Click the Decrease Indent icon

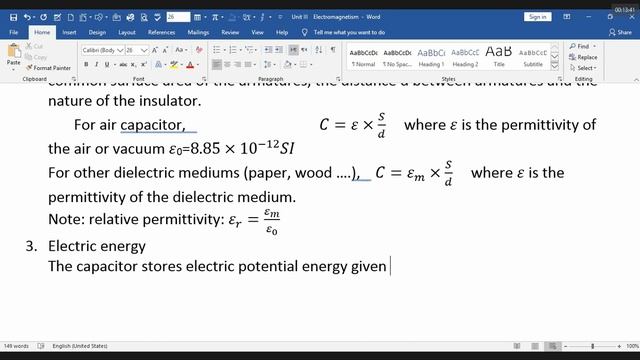[268, 50]
